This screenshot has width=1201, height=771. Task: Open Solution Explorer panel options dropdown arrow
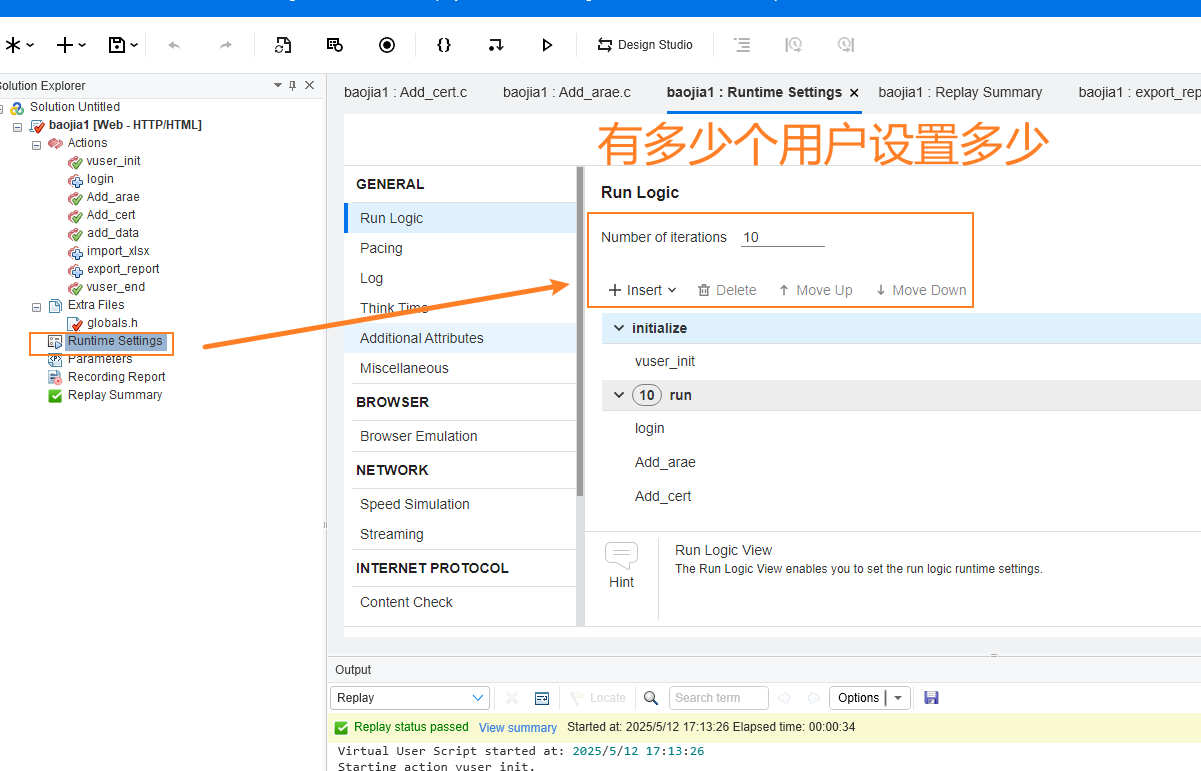click(278, 86)
